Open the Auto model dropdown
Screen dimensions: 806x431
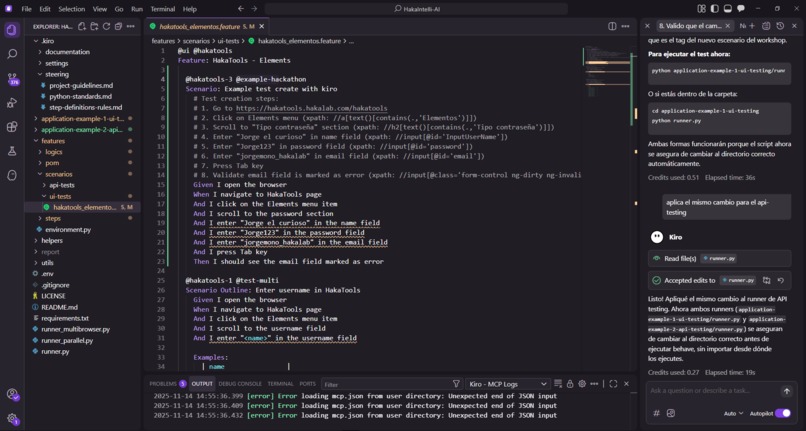[734, 413]
